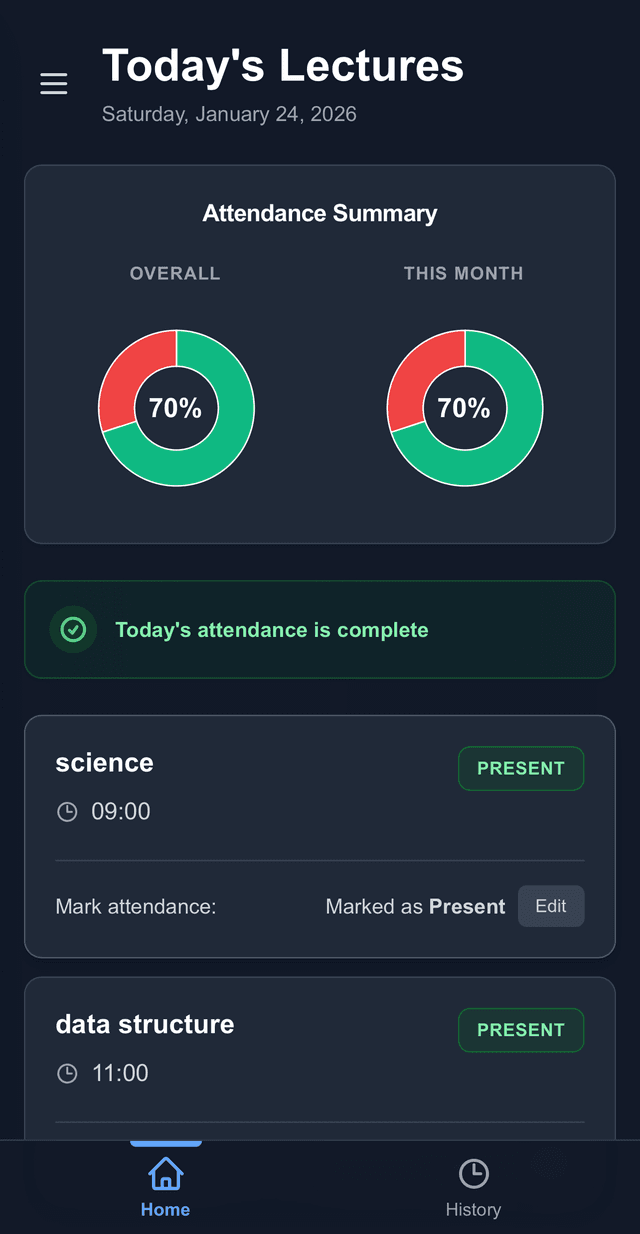Image resolution: width=640 pixels, height=1234 pixels.
Task: Tap the Home house icon
Action: pos(165,1174)
